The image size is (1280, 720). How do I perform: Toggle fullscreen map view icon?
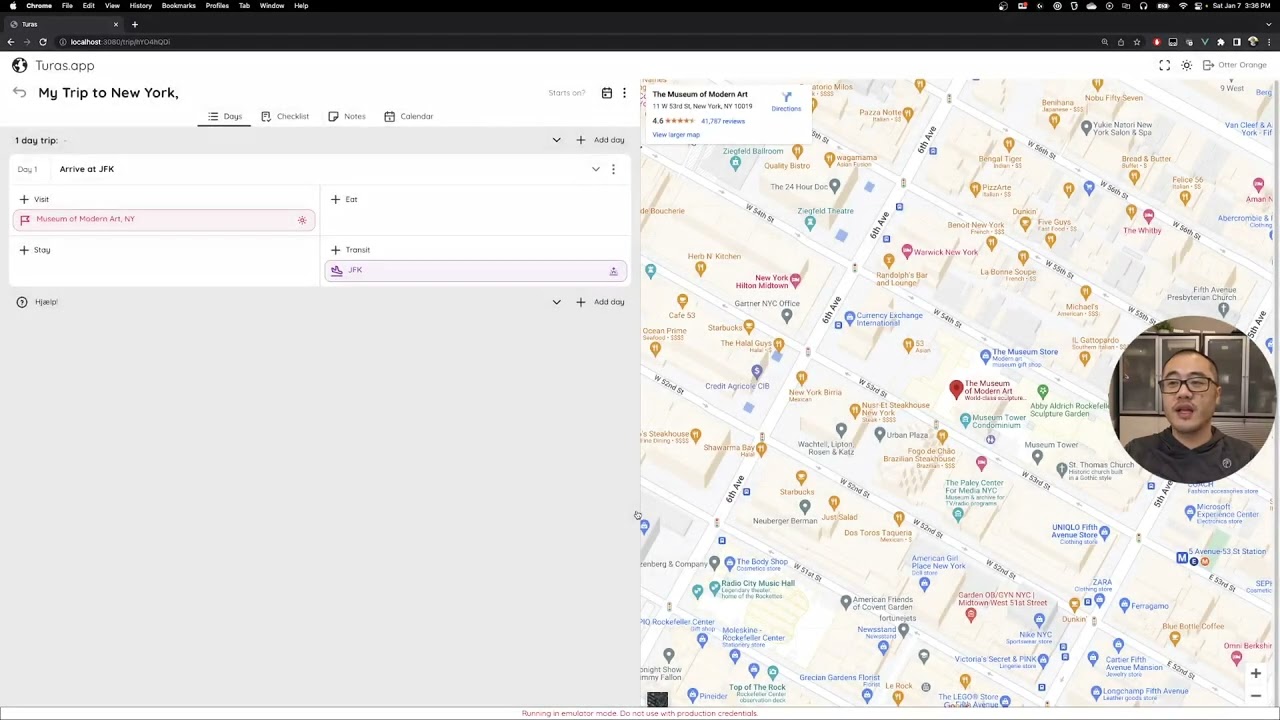[x=1164, y=65]
